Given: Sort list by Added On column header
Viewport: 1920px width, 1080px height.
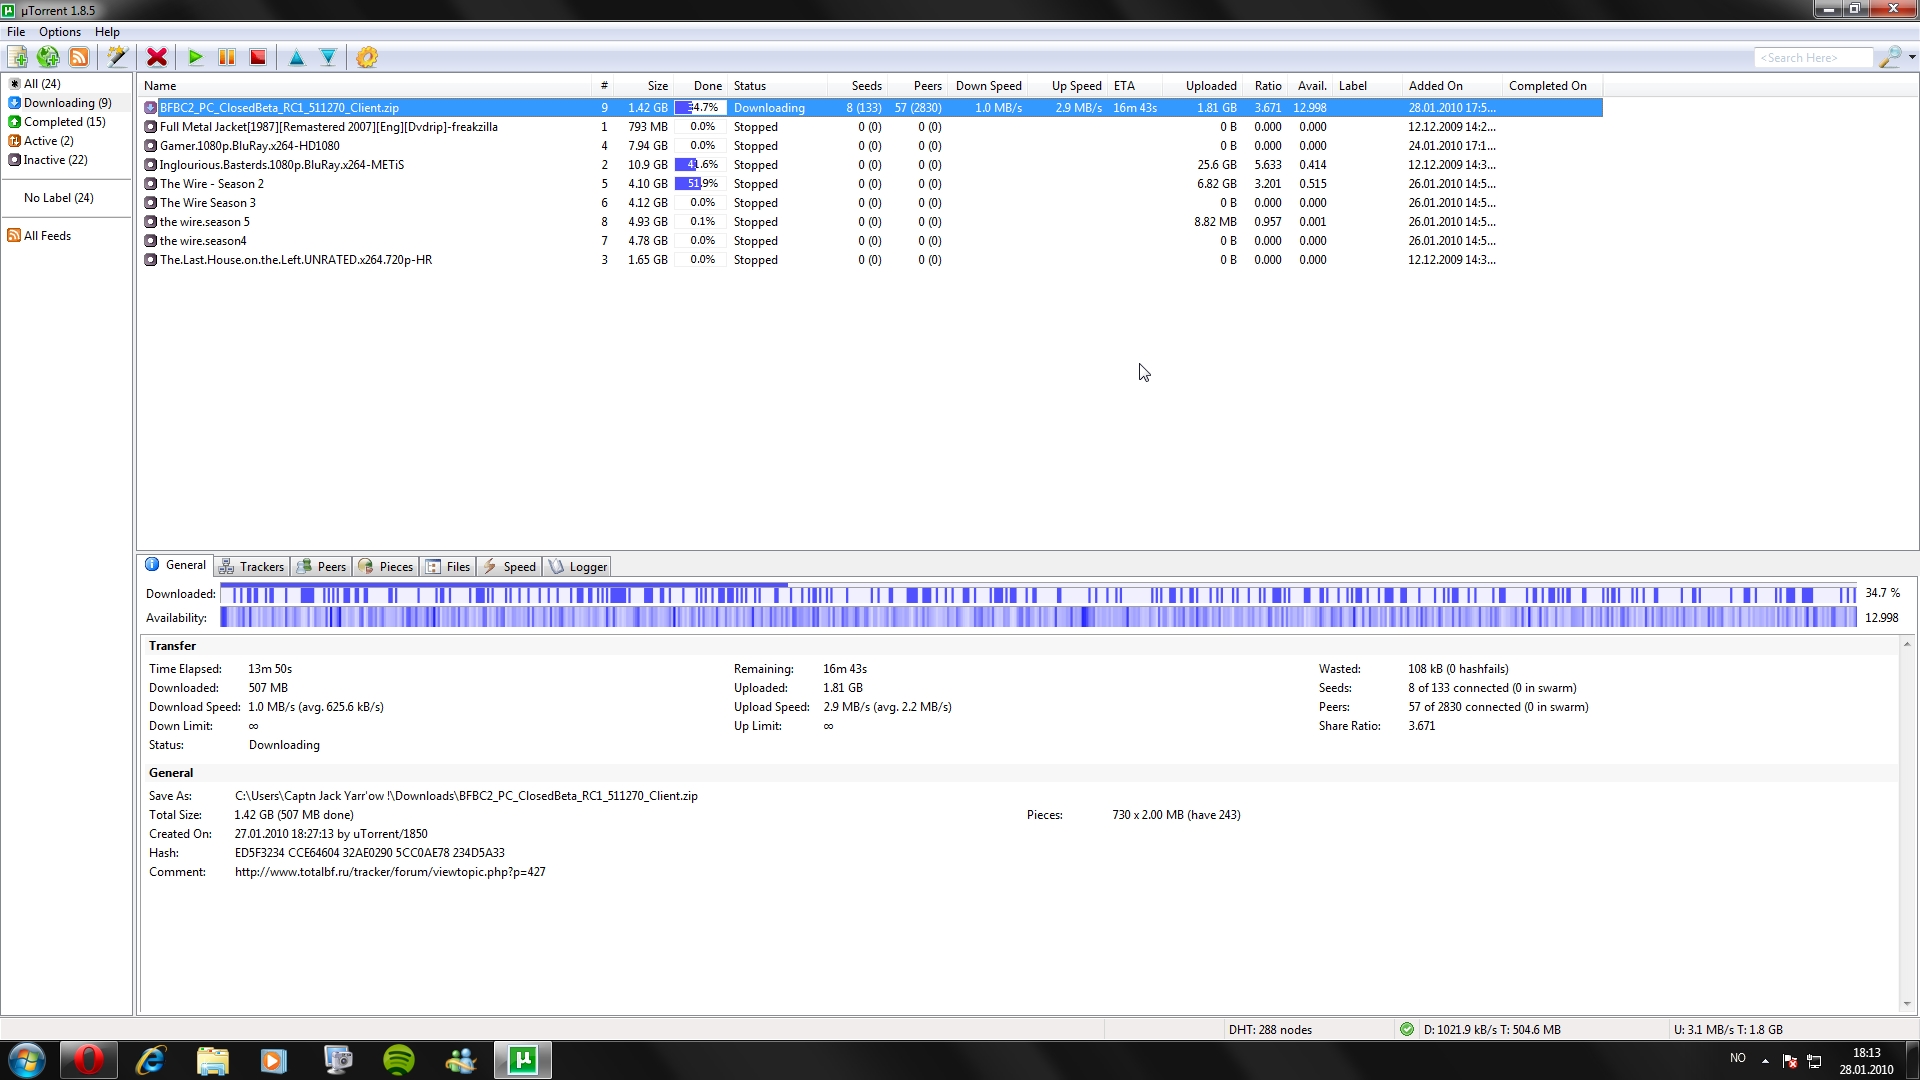Looking at the screenshot, I should (x=1451, y=86).
